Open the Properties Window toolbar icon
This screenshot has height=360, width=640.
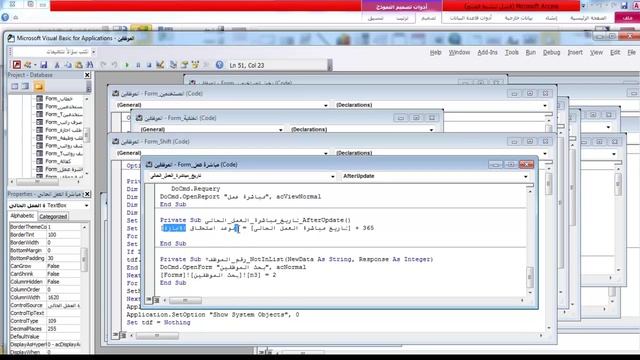click(x=184, y=65)
